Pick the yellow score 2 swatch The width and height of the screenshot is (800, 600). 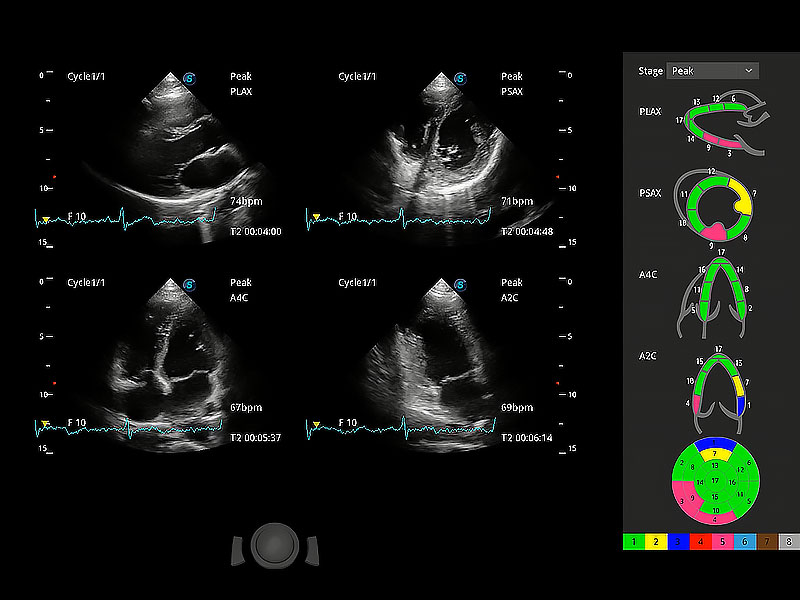click(x=655, y=541)
